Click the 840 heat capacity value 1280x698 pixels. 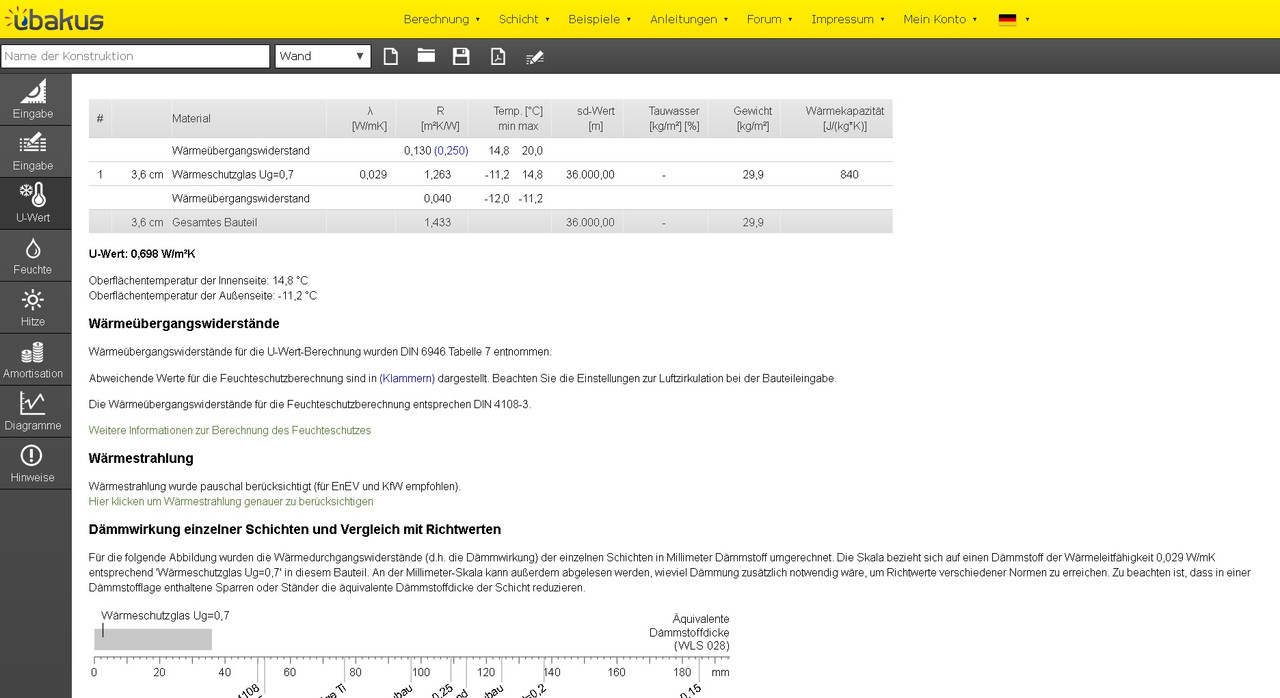(849, 175)
